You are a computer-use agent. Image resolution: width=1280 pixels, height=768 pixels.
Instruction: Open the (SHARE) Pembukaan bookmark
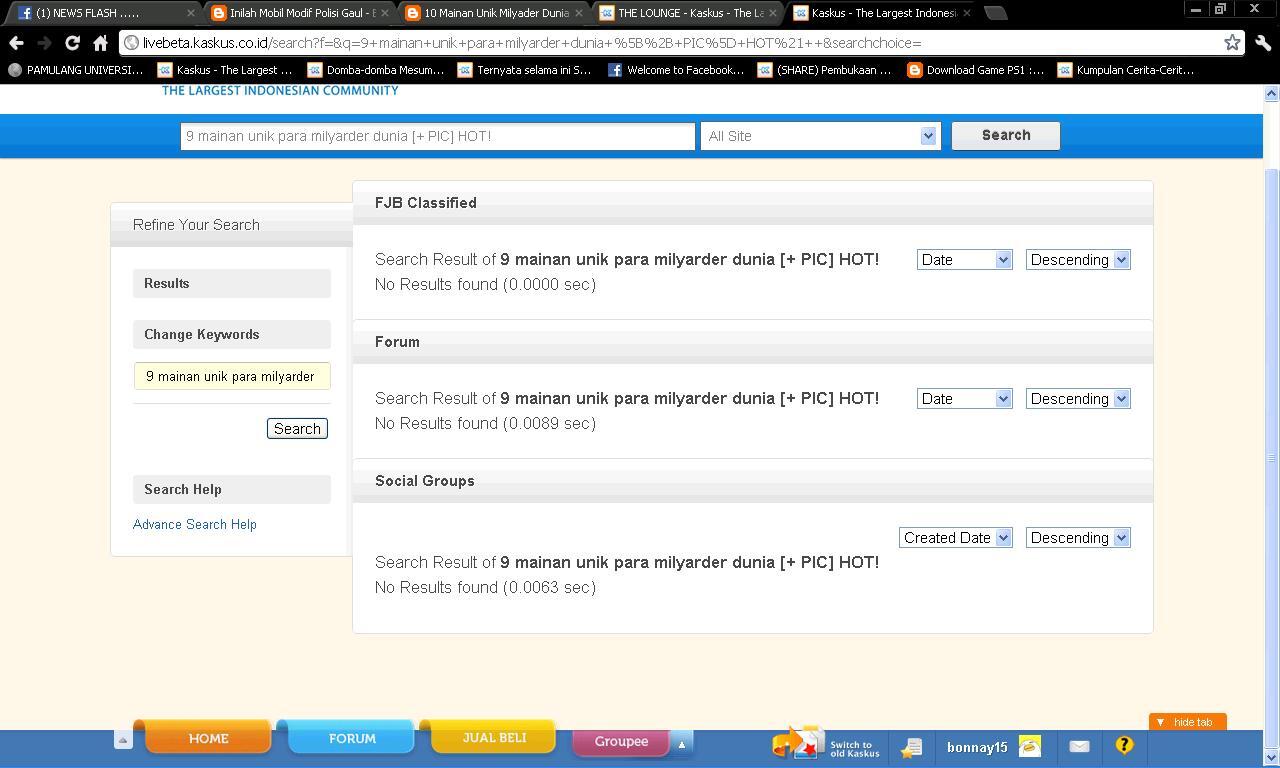point(826,70)
